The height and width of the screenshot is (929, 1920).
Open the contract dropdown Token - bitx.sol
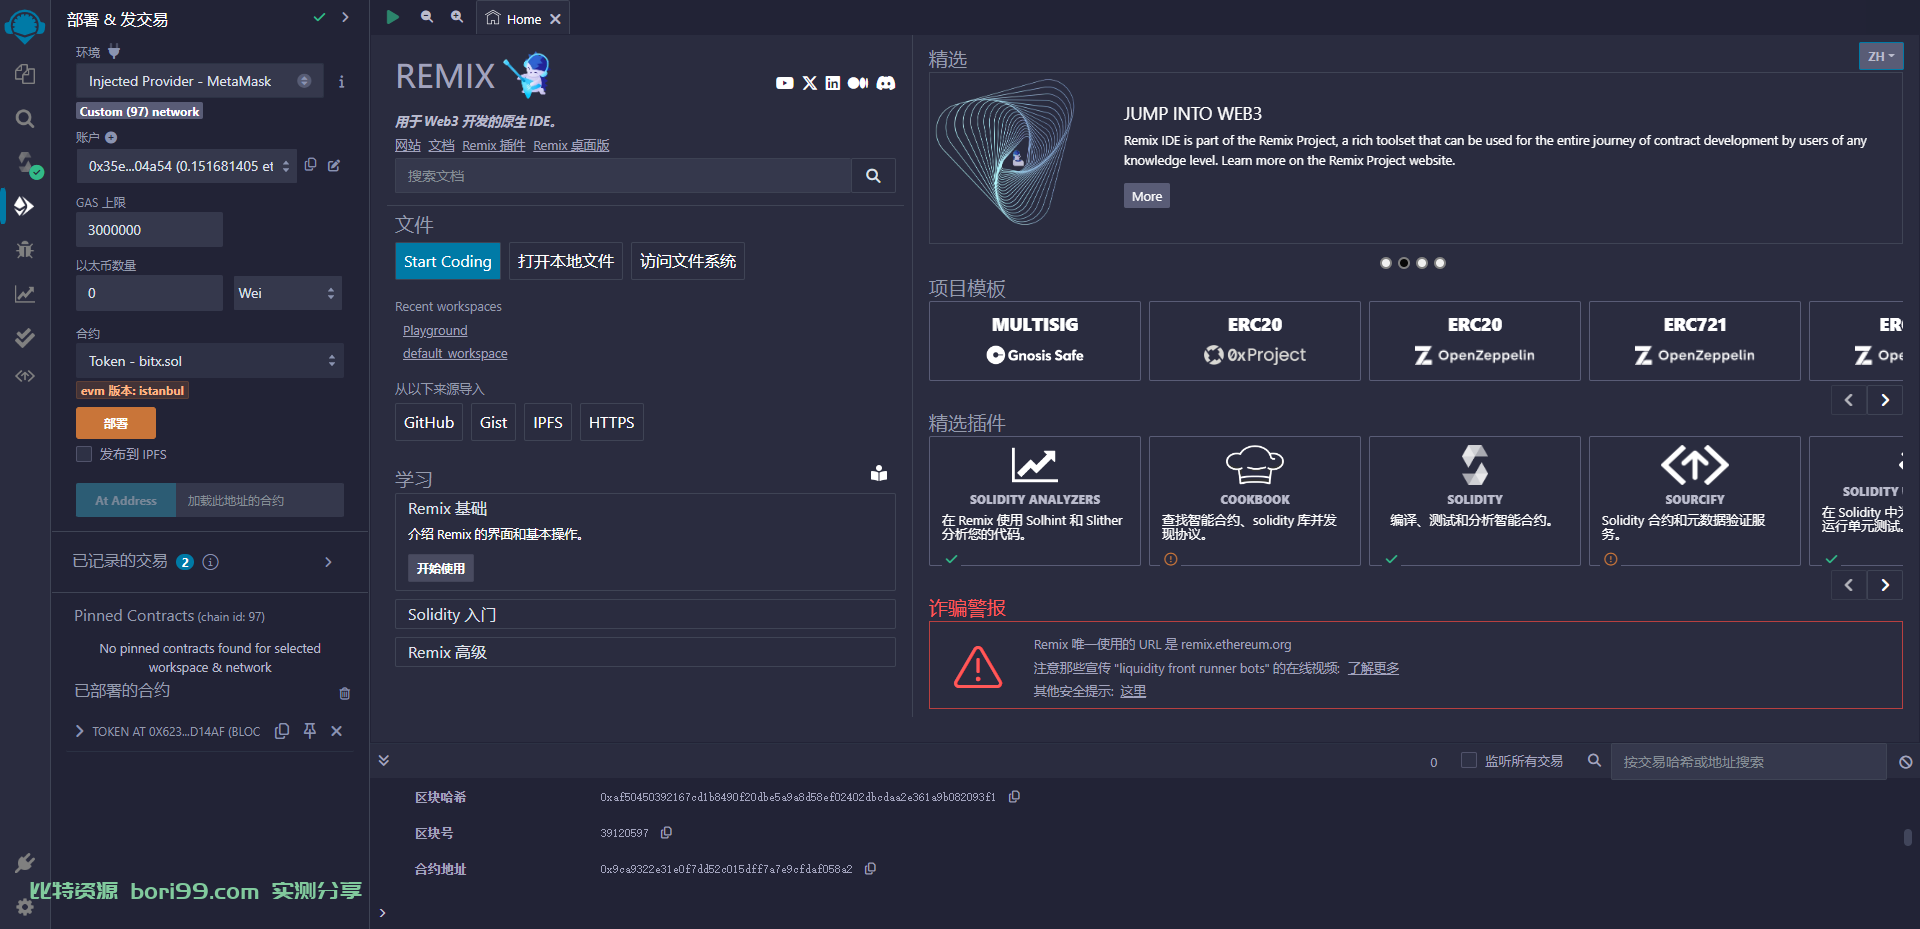210,361
